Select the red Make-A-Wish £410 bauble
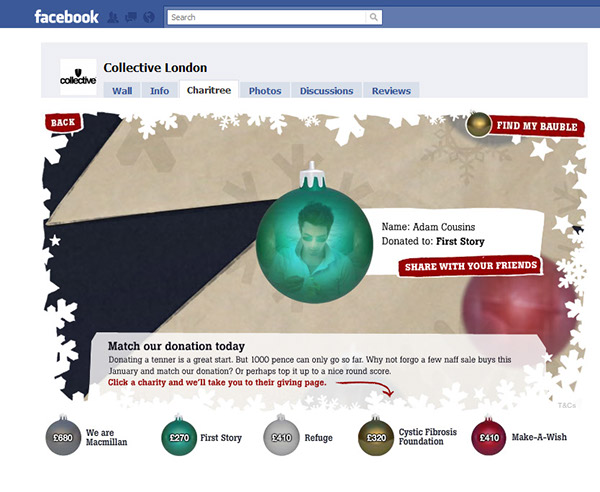The image size is (600, 492). tap(489, 436)
